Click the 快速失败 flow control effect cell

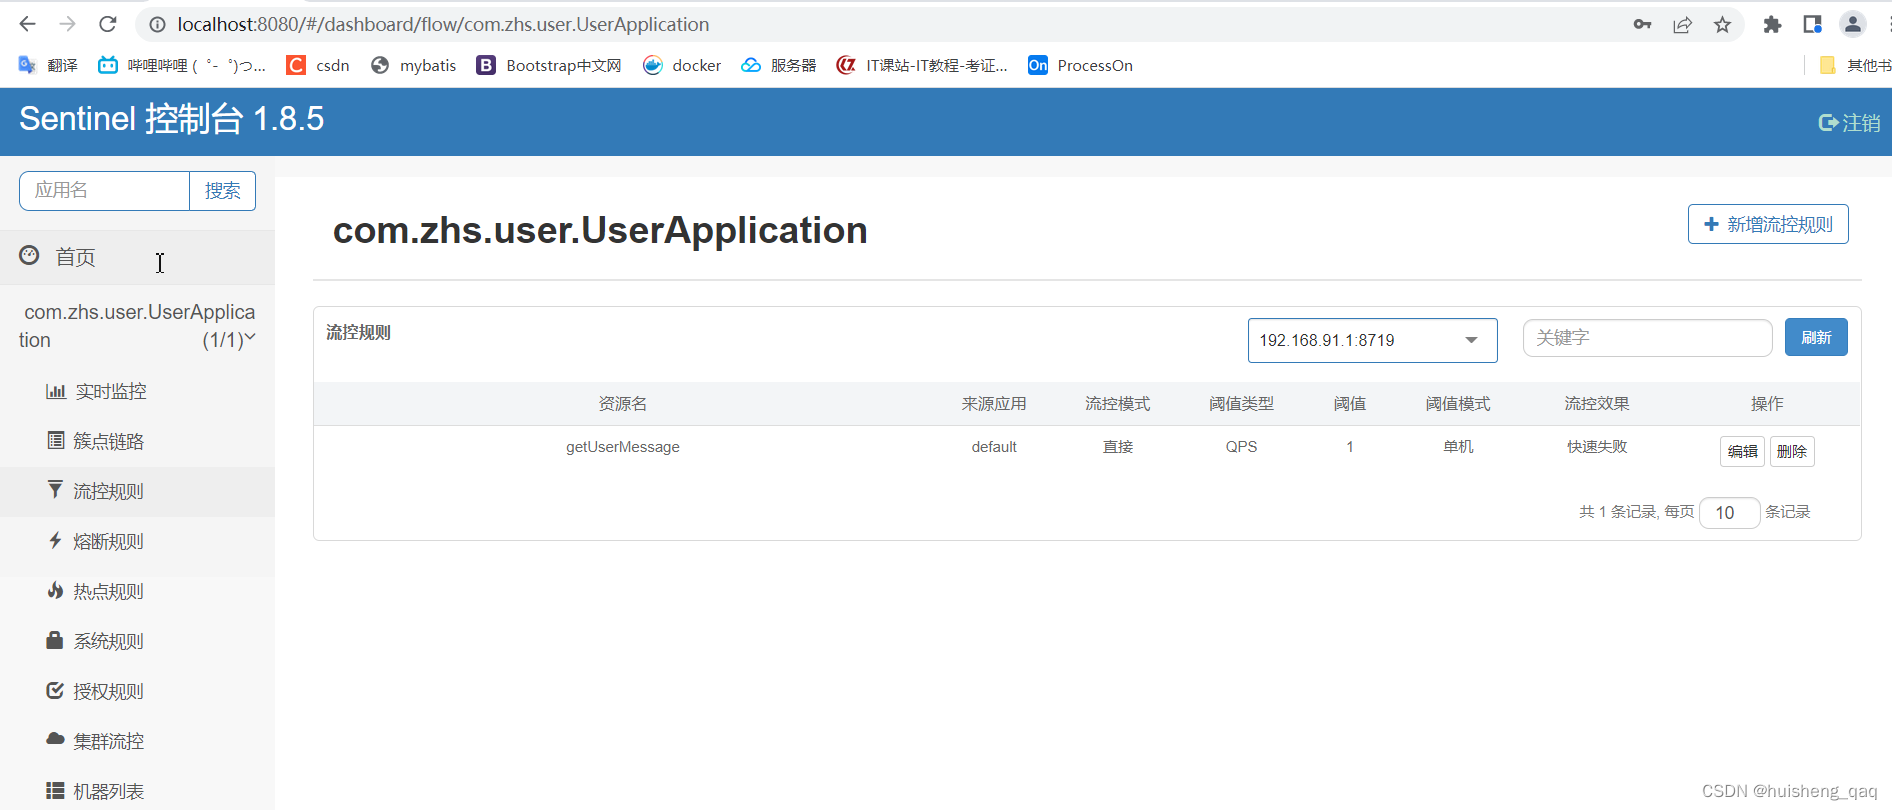tap(1597, 447)
